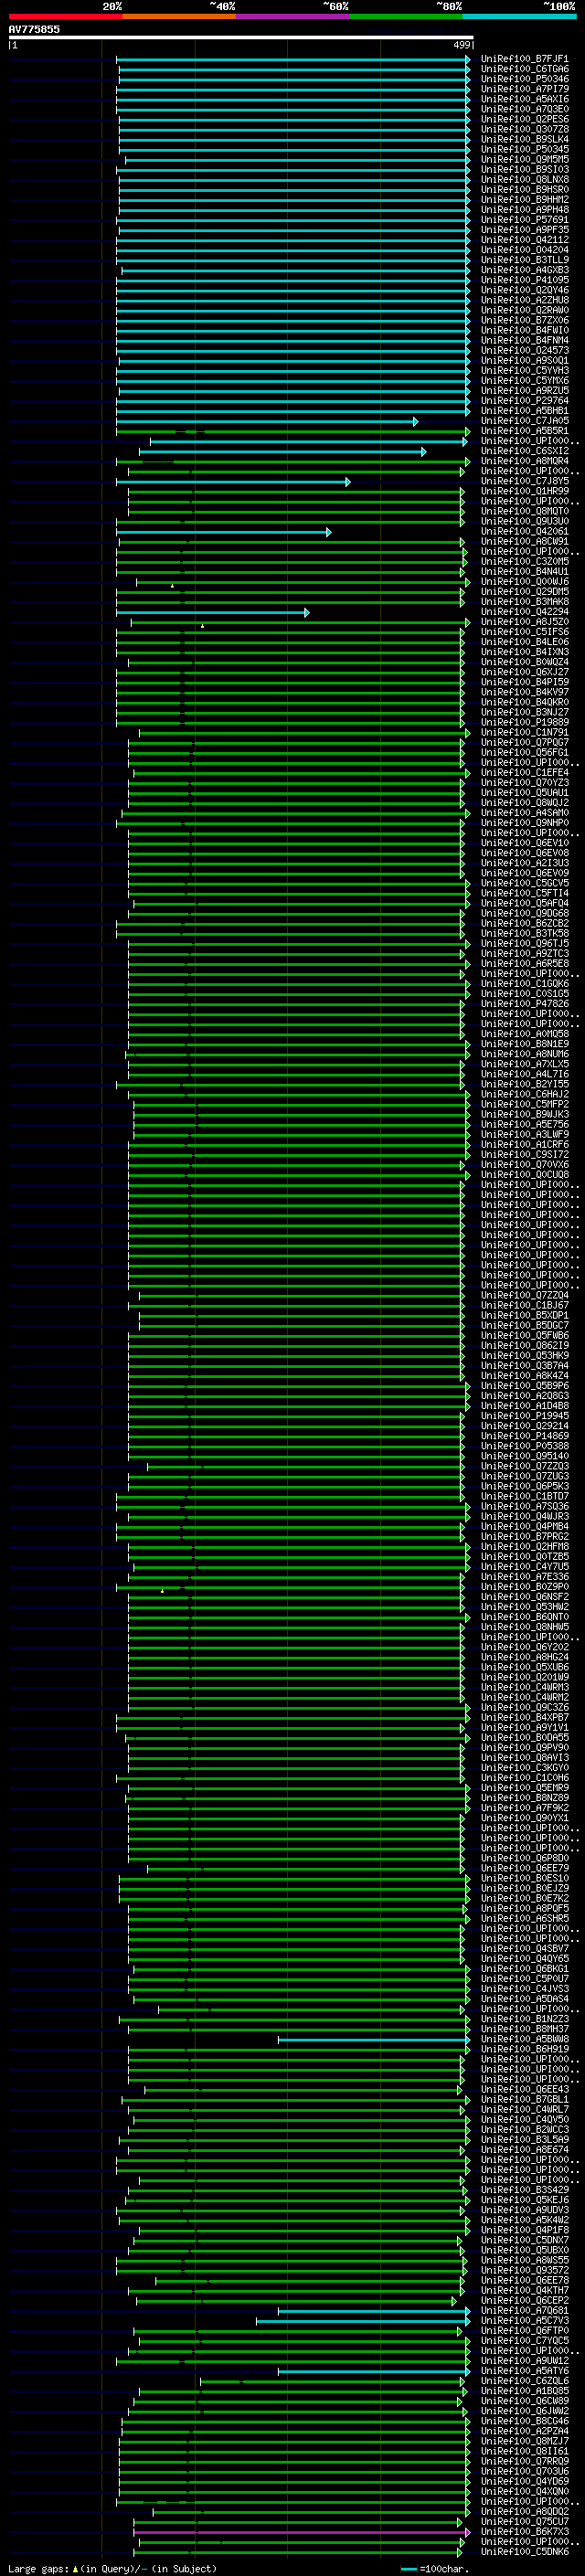Select the UniRef100_A5BHB1 entry

(x=524, y=410)
